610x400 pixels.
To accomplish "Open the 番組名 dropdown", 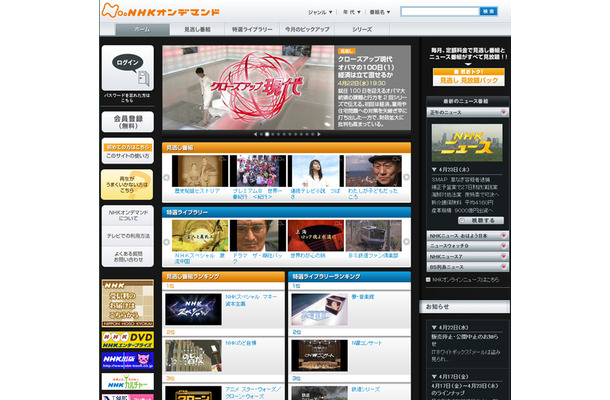I will point(380,12).
